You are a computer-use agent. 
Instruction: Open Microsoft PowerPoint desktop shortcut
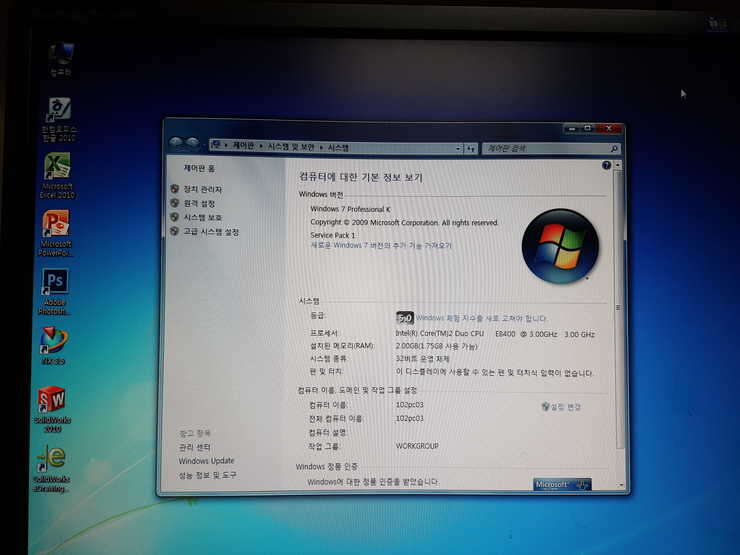coord(56,233)
